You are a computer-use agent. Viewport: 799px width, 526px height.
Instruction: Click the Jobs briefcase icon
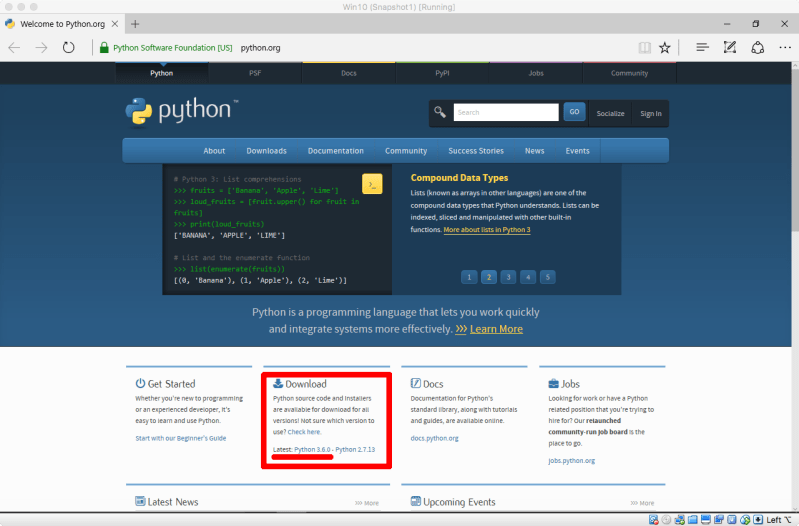point(553,383)
